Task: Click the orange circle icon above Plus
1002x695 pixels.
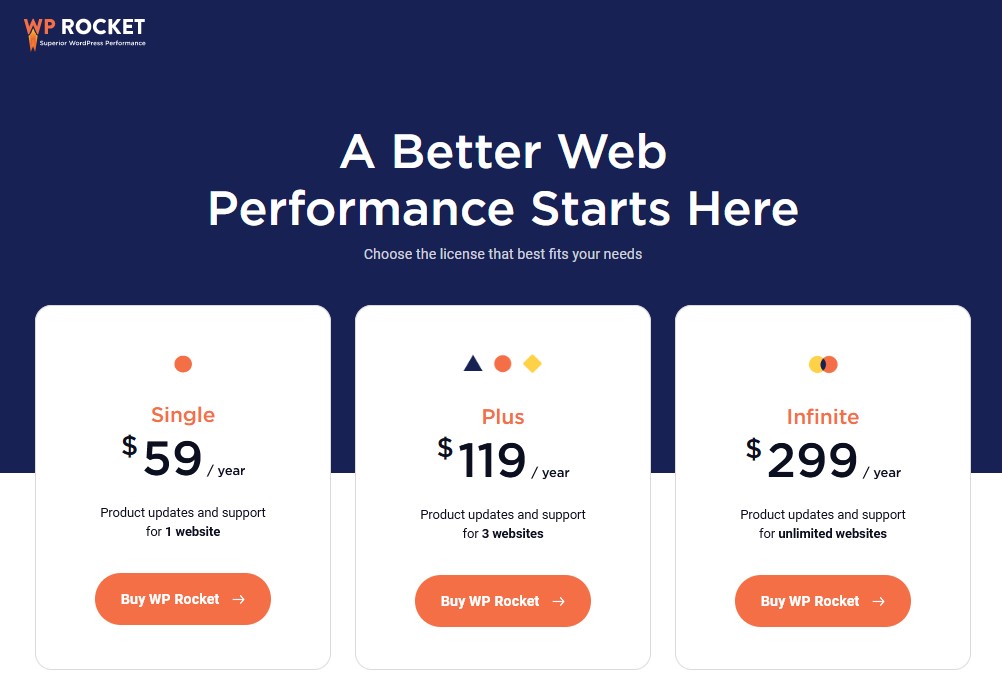Action: pos(503,363)
